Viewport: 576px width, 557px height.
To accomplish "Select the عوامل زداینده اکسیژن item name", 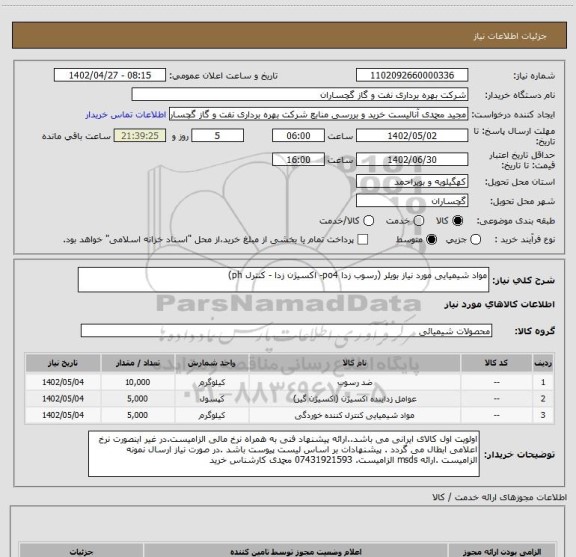I will click(x=355, y=399).
